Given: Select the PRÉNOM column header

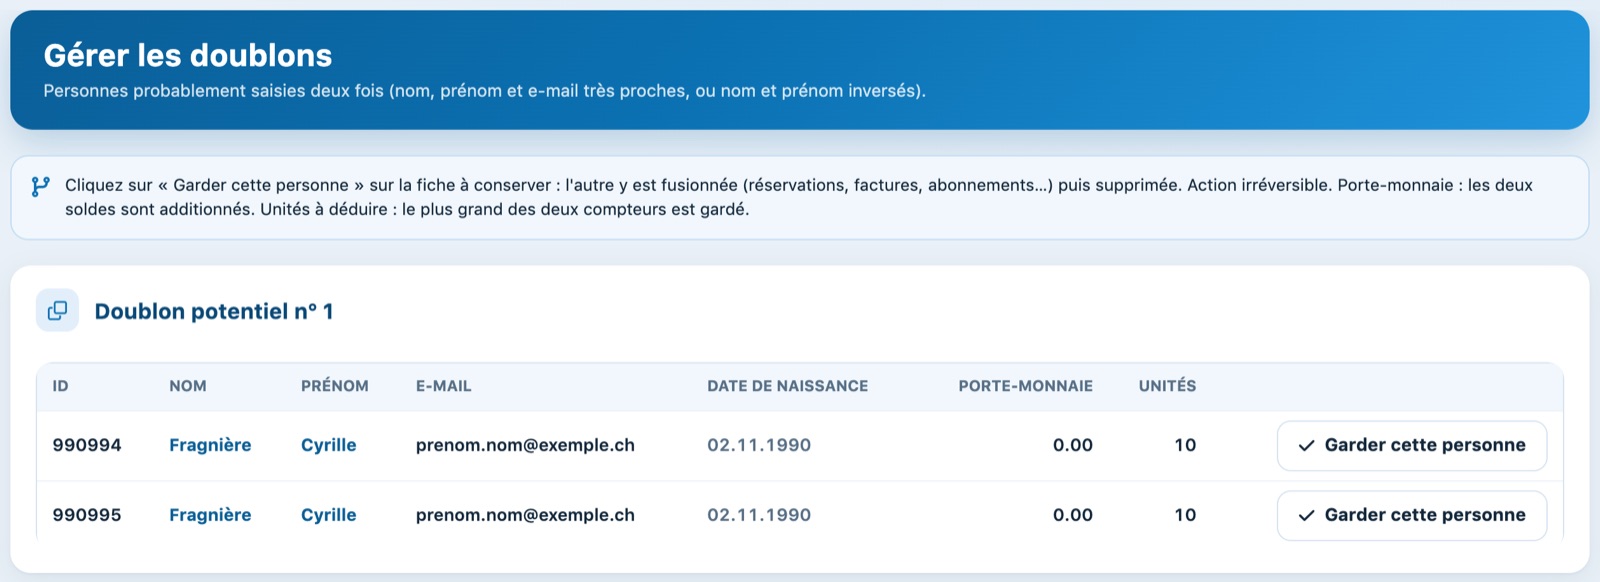Looking at the screenshot, I should point(335,386).
